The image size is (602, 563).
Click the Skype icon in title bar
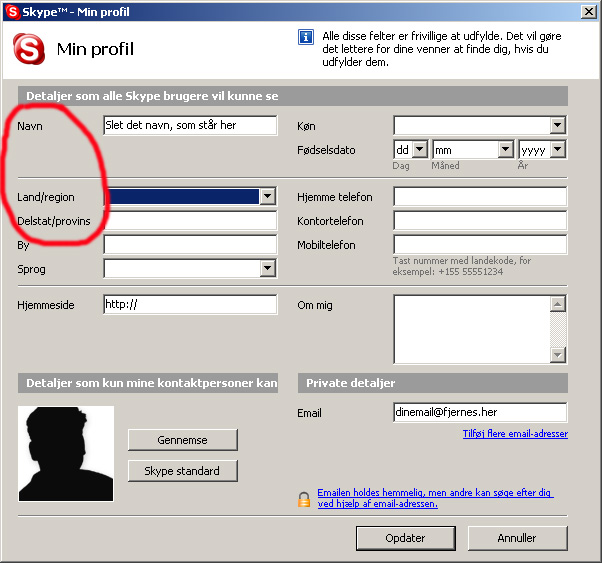click(x=12, y=12)
